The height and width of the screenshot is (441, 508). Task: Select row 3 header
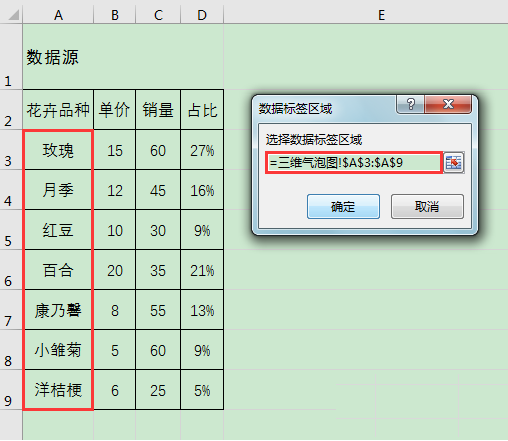11,150
